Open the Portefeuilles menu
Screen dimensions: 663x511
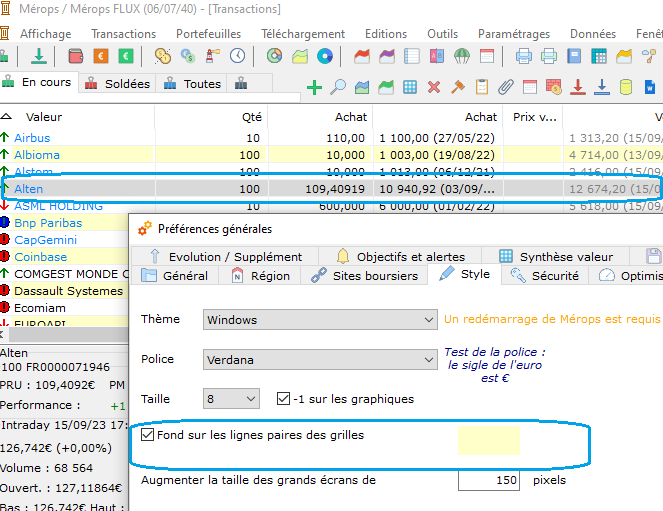coord(208,33)
